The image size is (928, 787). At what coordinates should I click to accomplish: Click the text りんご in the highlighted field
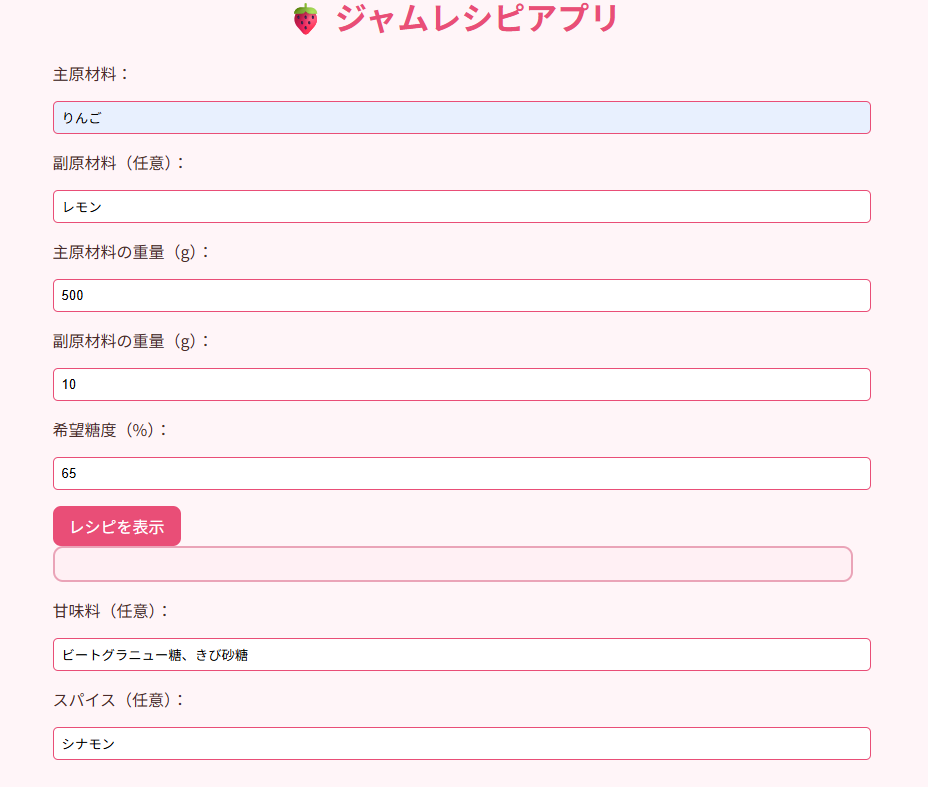pos(82,118)
